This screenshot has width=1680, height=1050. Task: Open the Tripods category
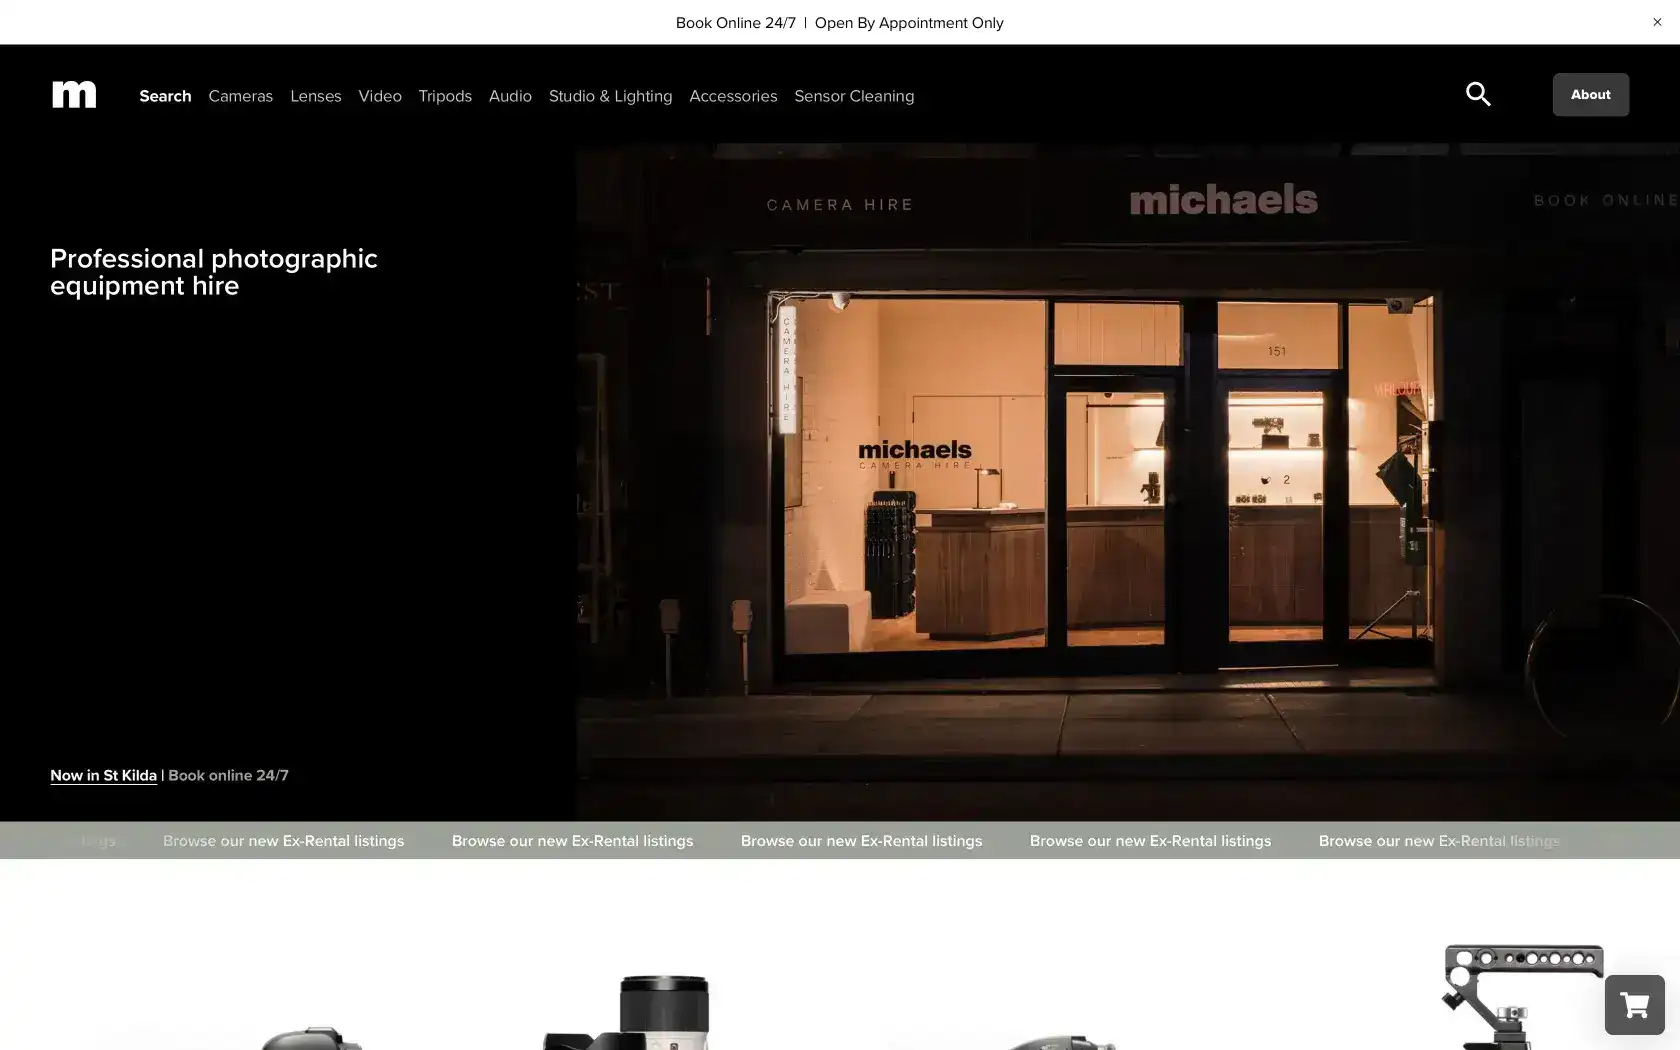coord(445,95)
